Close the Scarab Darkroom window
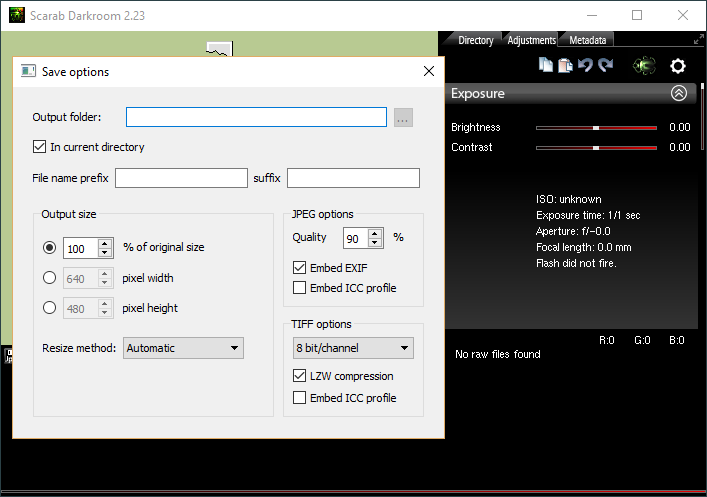The width and height of the screenshot is (707, 497). click(x=683, y=15)
